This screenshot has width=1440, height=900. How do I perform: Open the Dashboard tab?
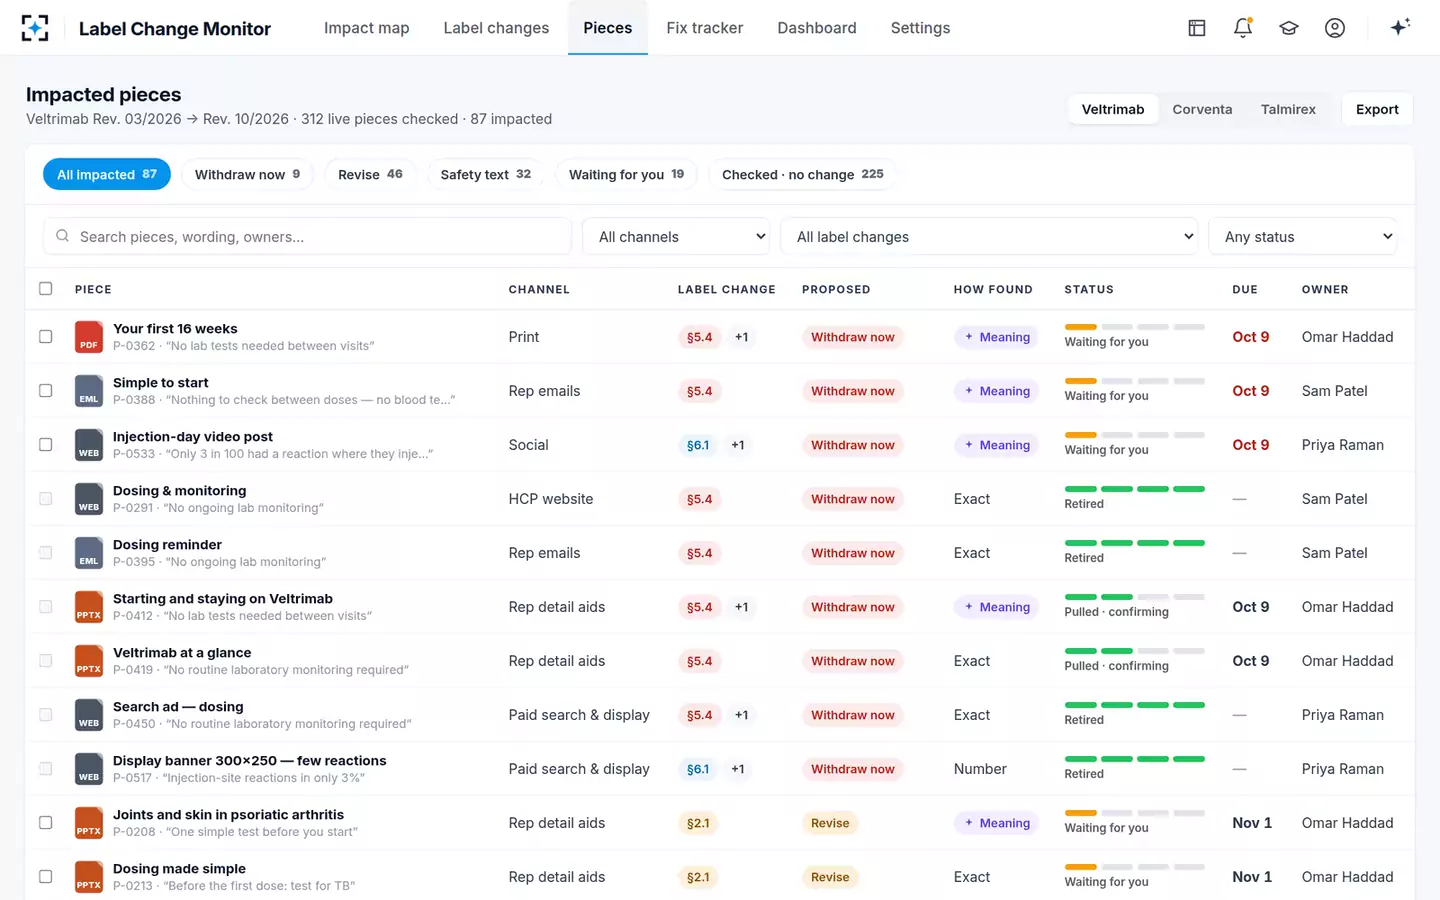[817, 28]
